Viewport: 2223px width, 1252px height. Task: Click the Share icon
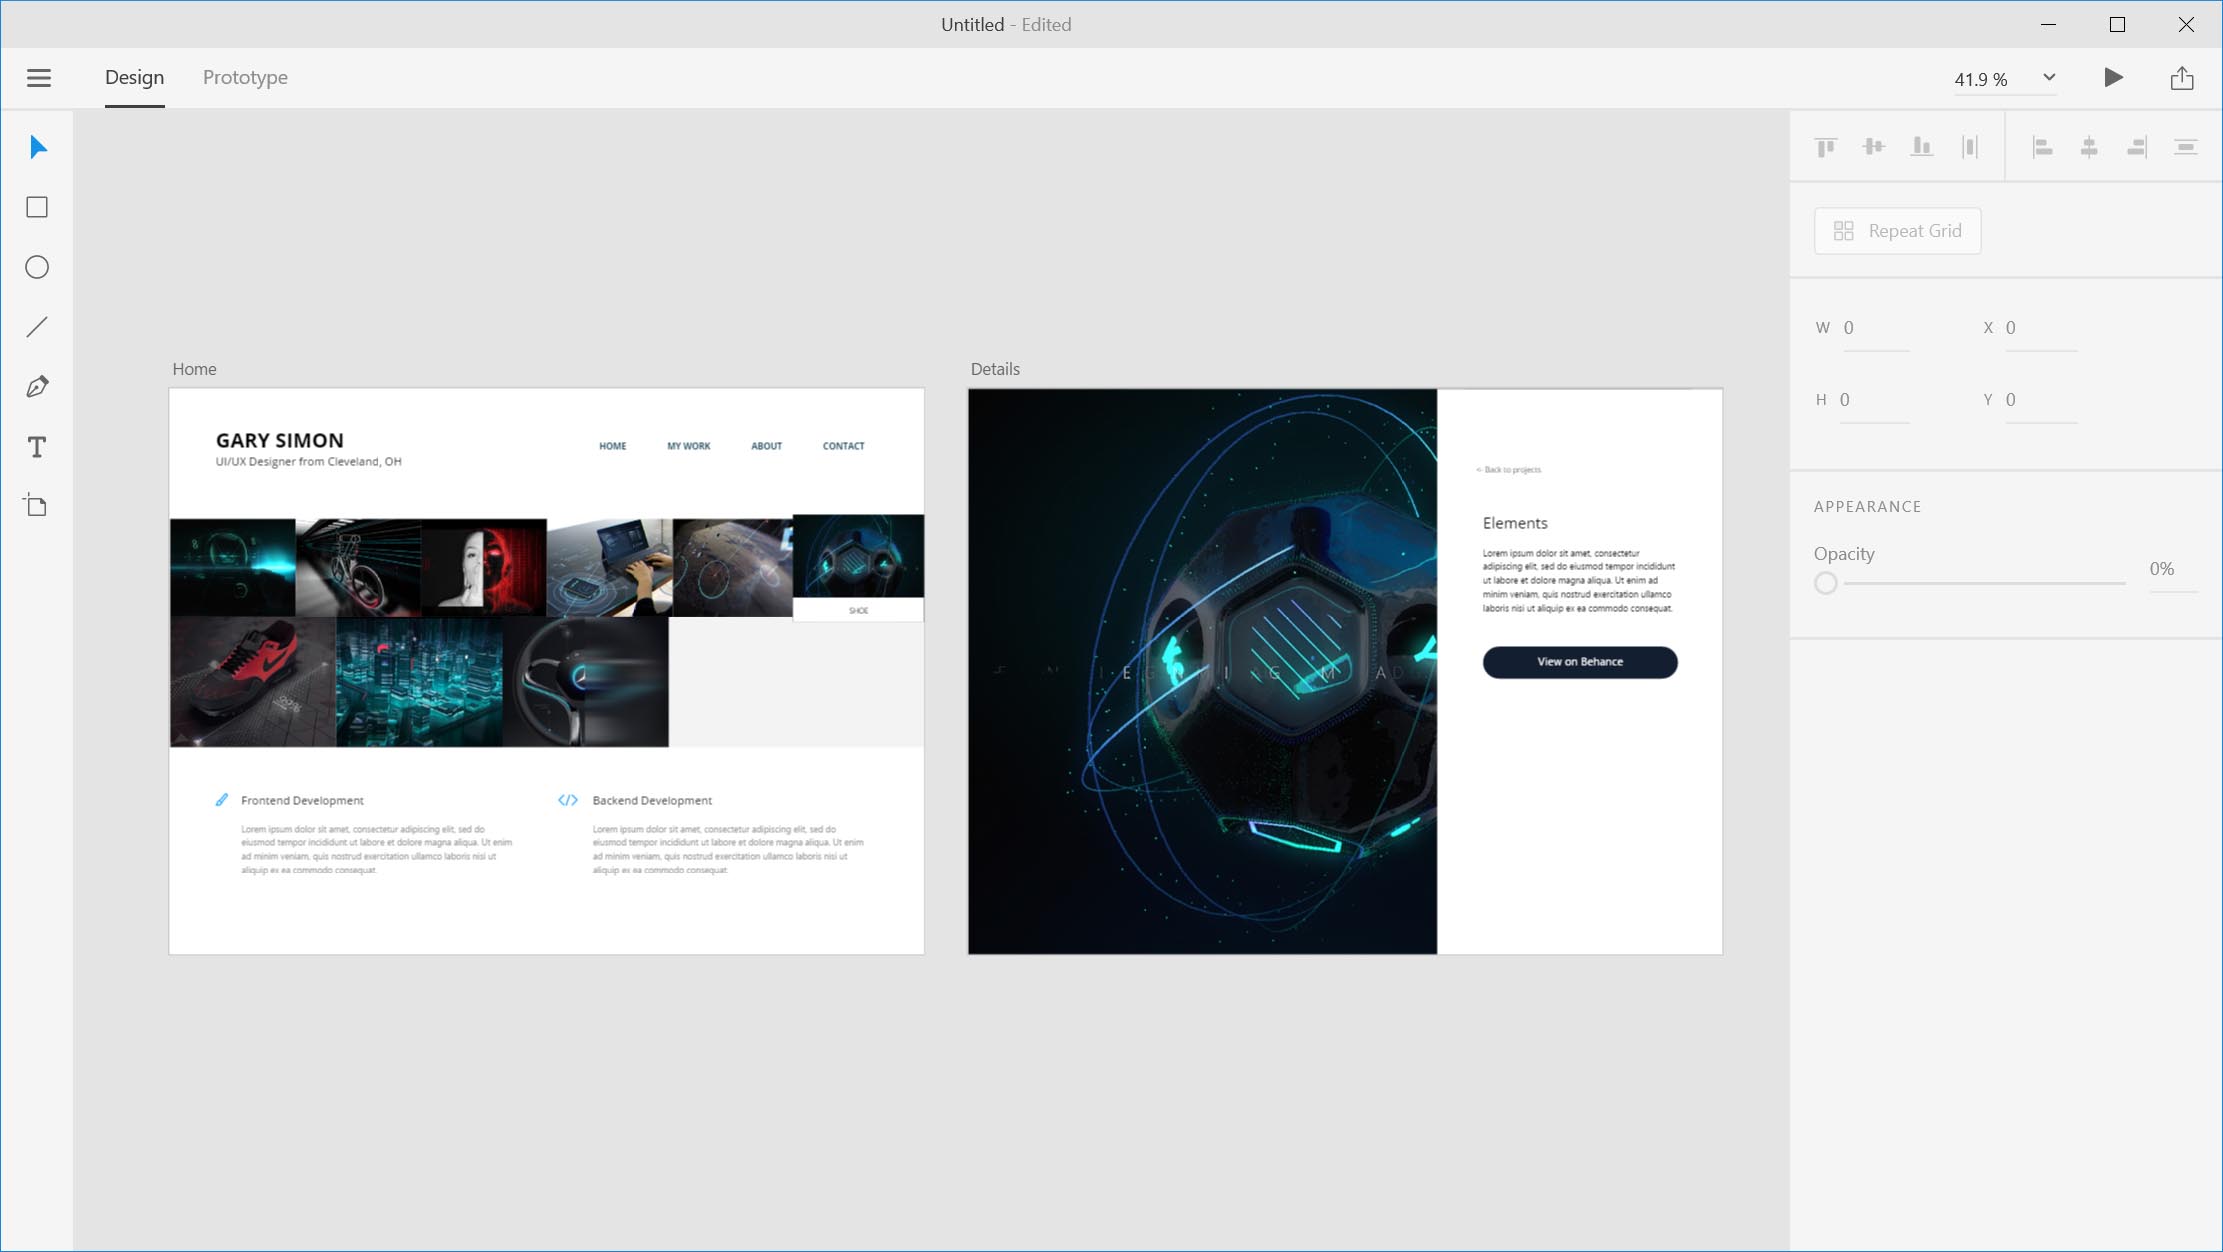pyautogui.click(x=2182, y=78)
